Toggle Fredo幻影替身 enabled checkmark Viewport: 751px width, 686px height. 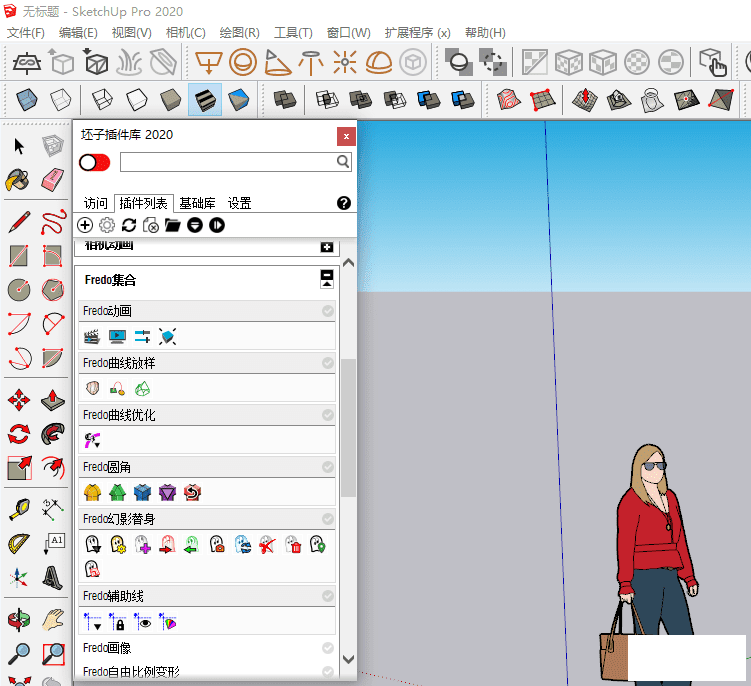coord(328,519)
